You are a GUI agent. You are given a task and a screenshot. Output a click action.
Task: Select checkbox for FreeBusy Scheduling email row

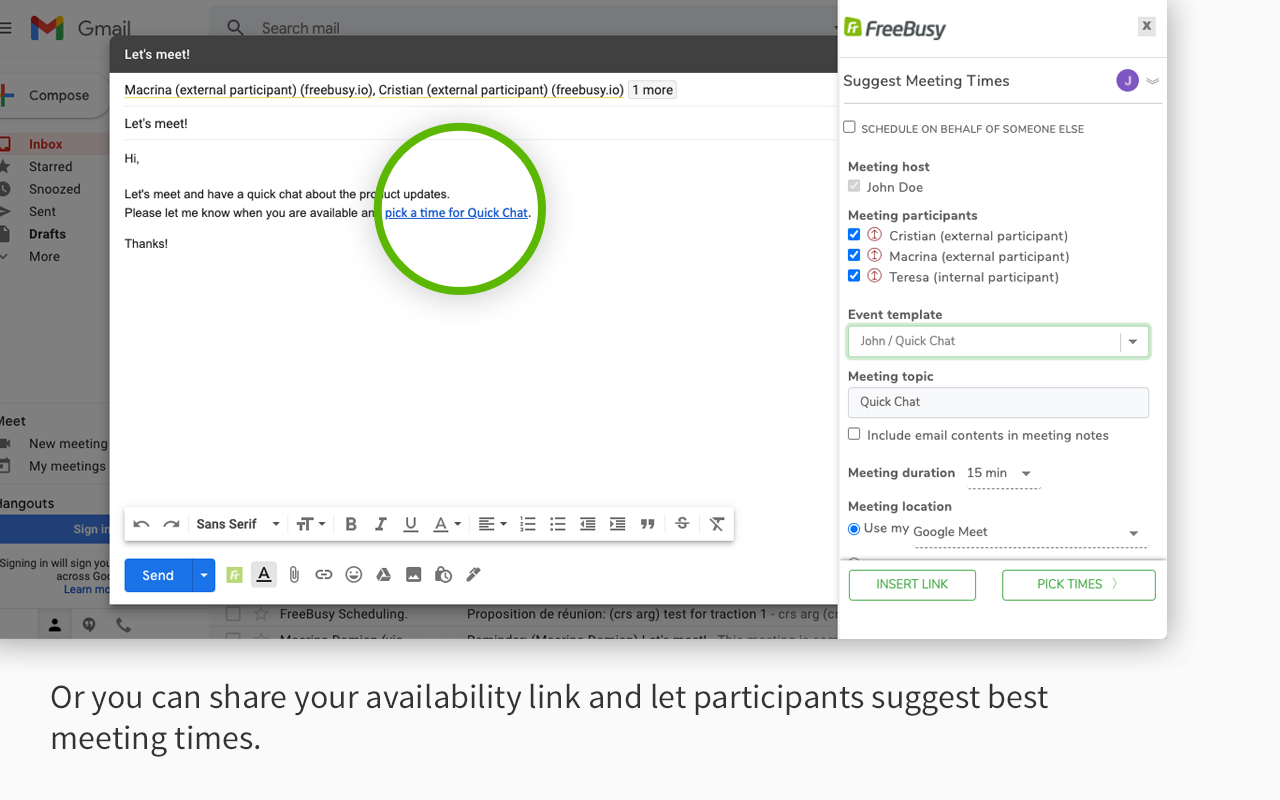(x=232, y=614)
